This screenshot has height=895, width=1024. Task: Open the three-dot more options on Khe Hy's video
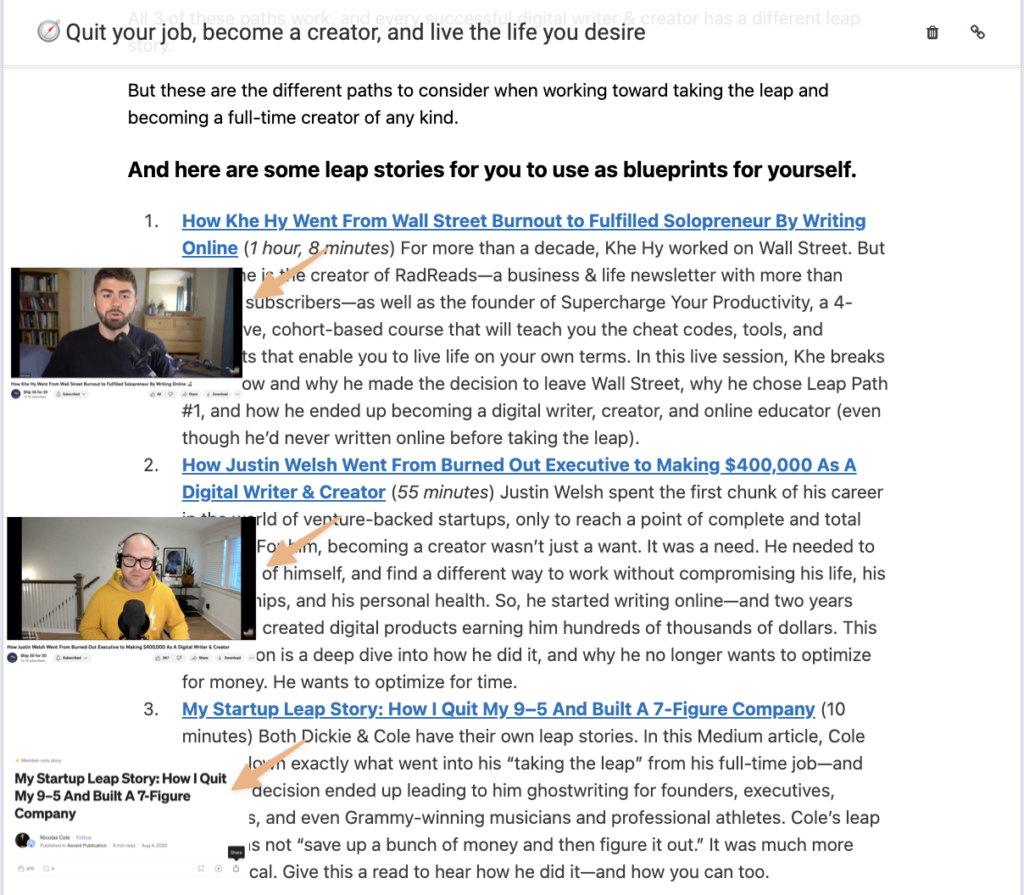pos(237,394)
